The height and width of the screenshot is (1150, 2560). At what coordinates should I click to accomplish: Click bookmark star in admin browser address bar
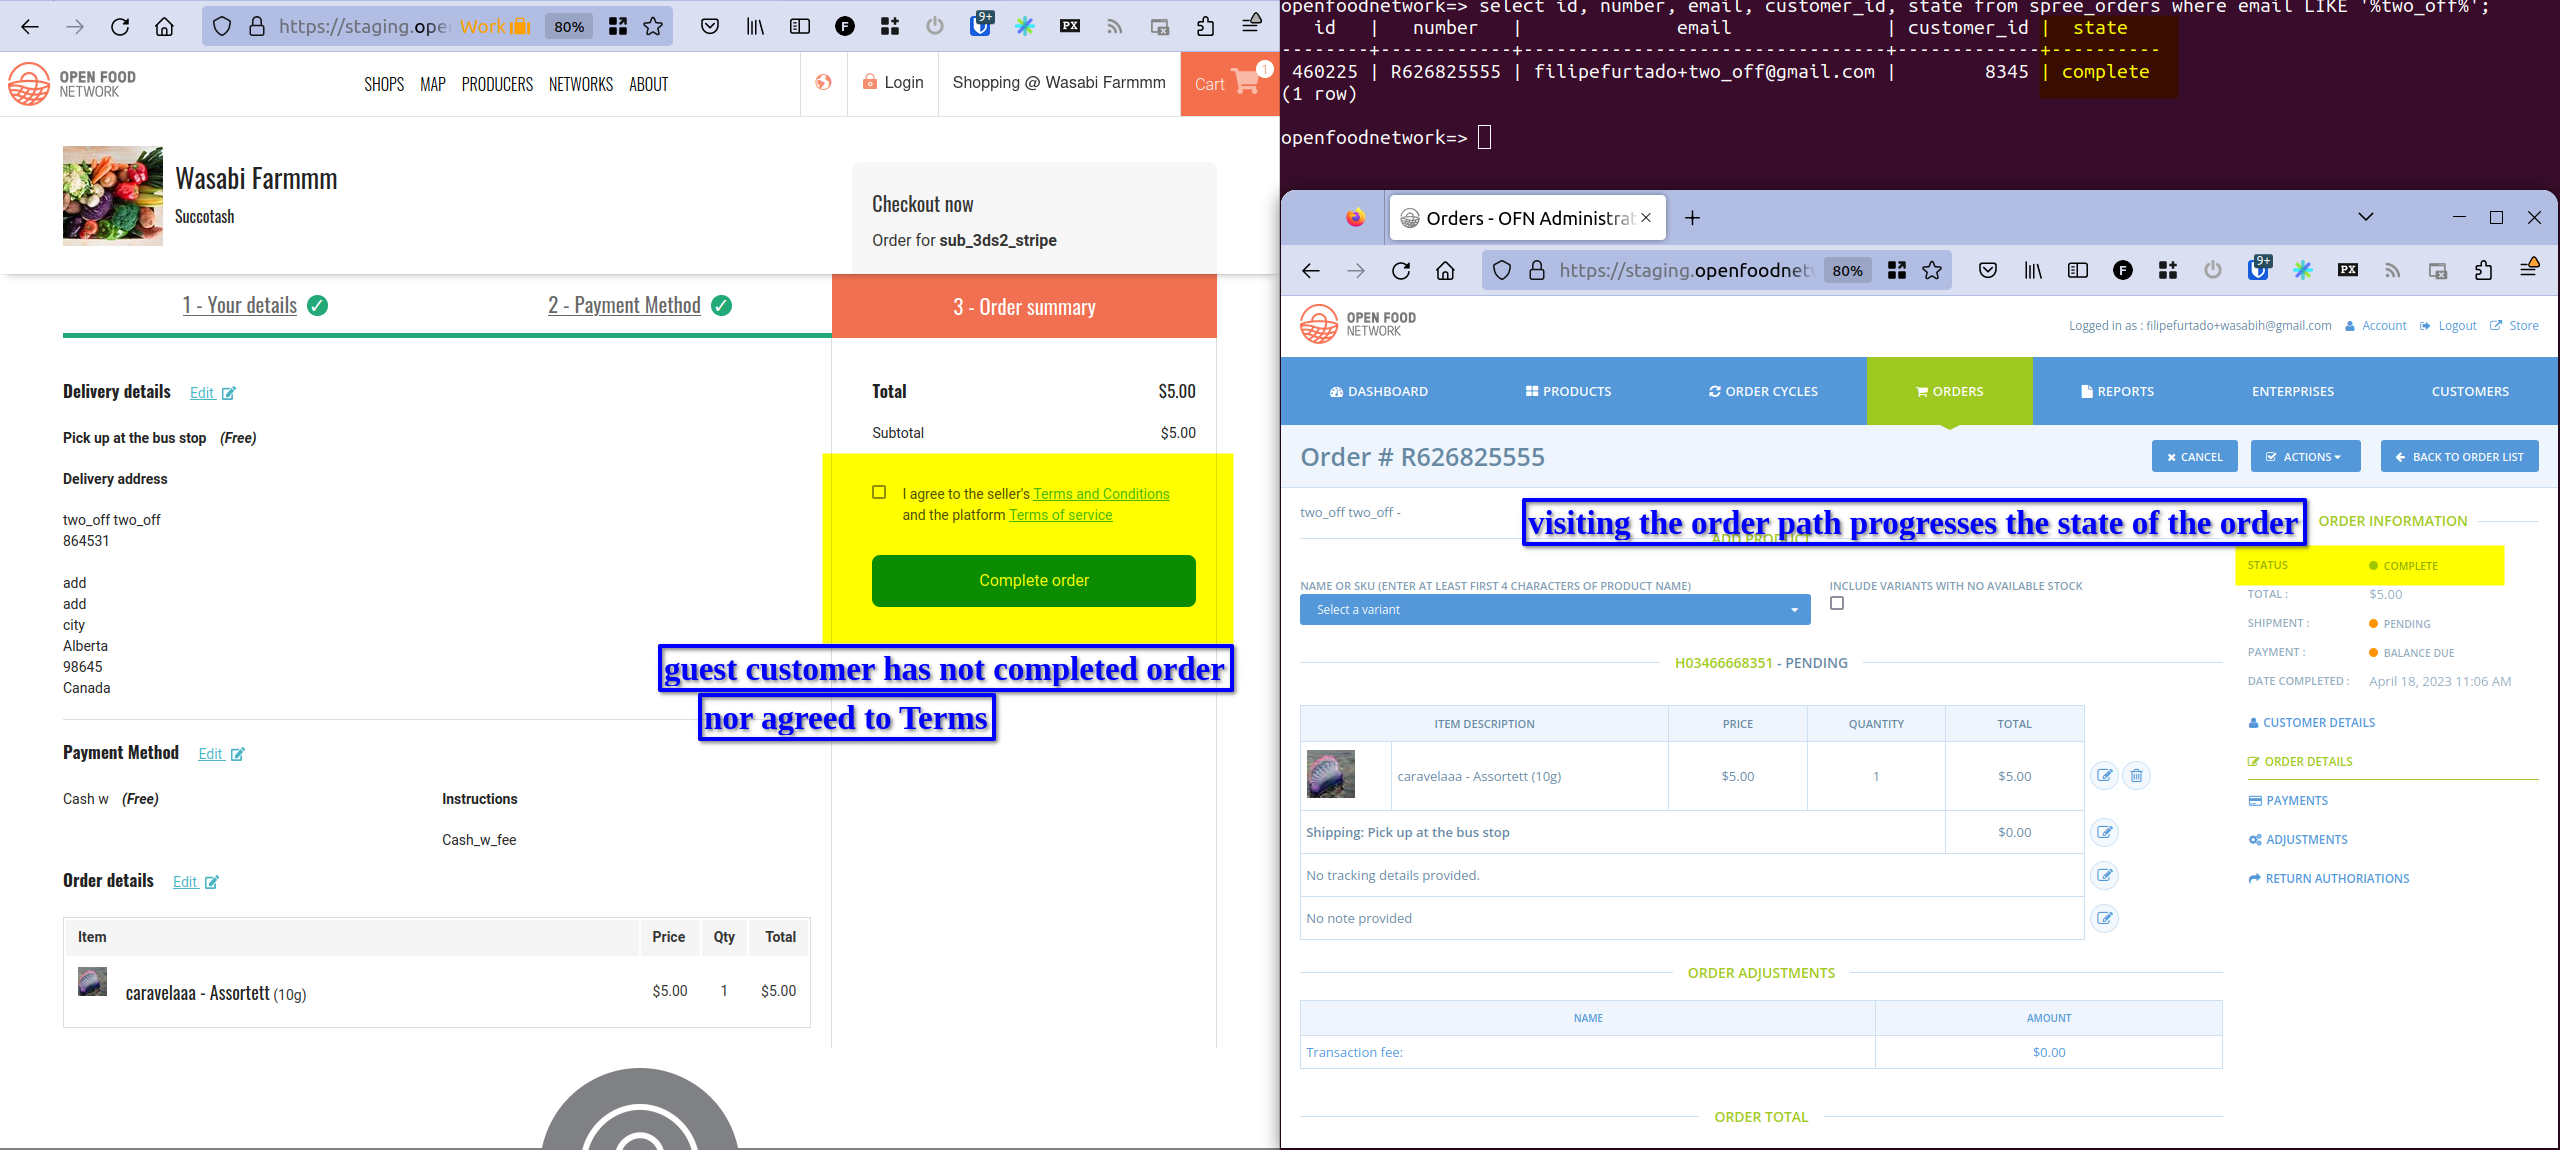(1932, 271)
